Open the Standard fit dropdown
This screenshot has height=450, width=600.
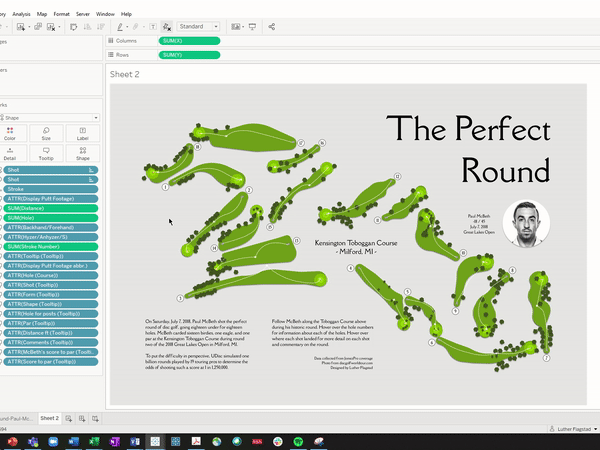tap(199, 26)
